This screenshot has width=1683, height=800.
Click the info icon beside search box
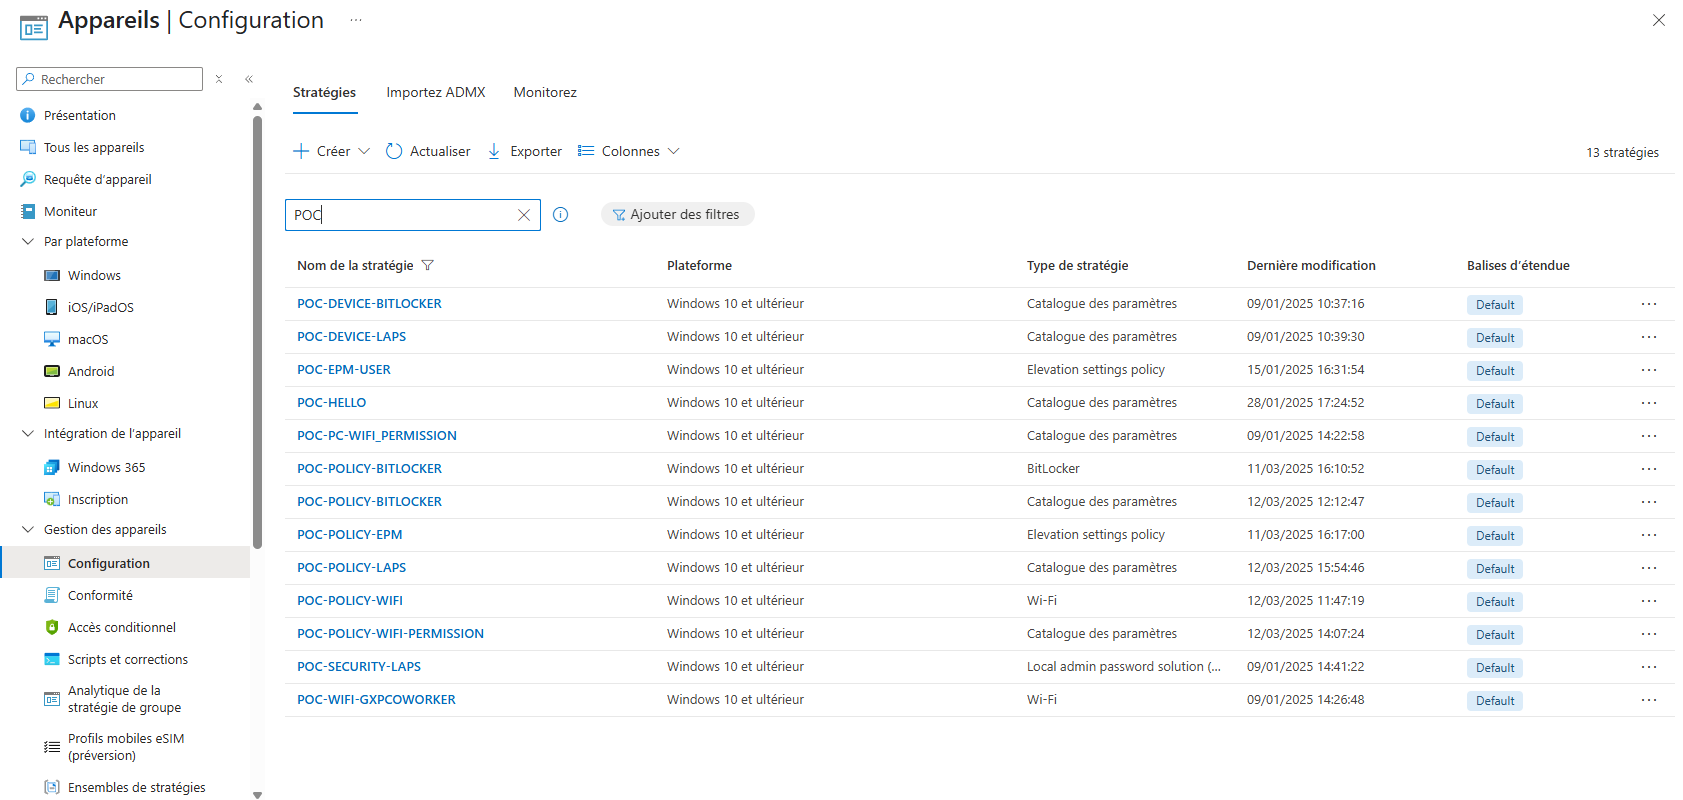tap(561, 215)
